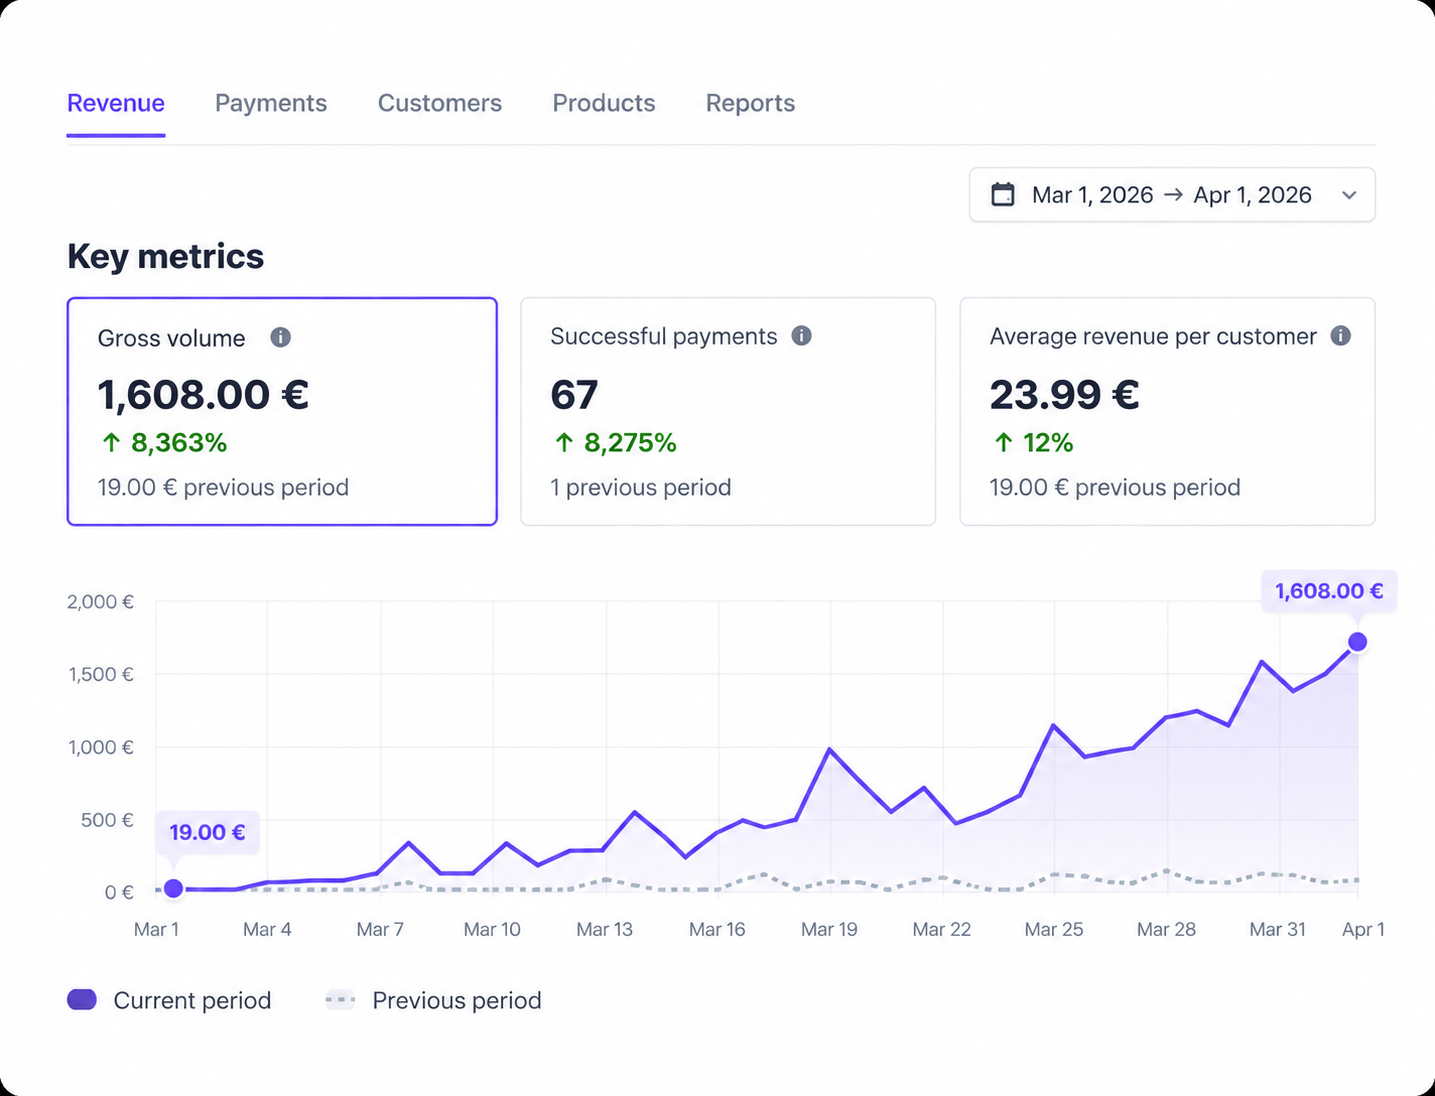Click info icon beside Average revenue per customer

point(1340,336)
